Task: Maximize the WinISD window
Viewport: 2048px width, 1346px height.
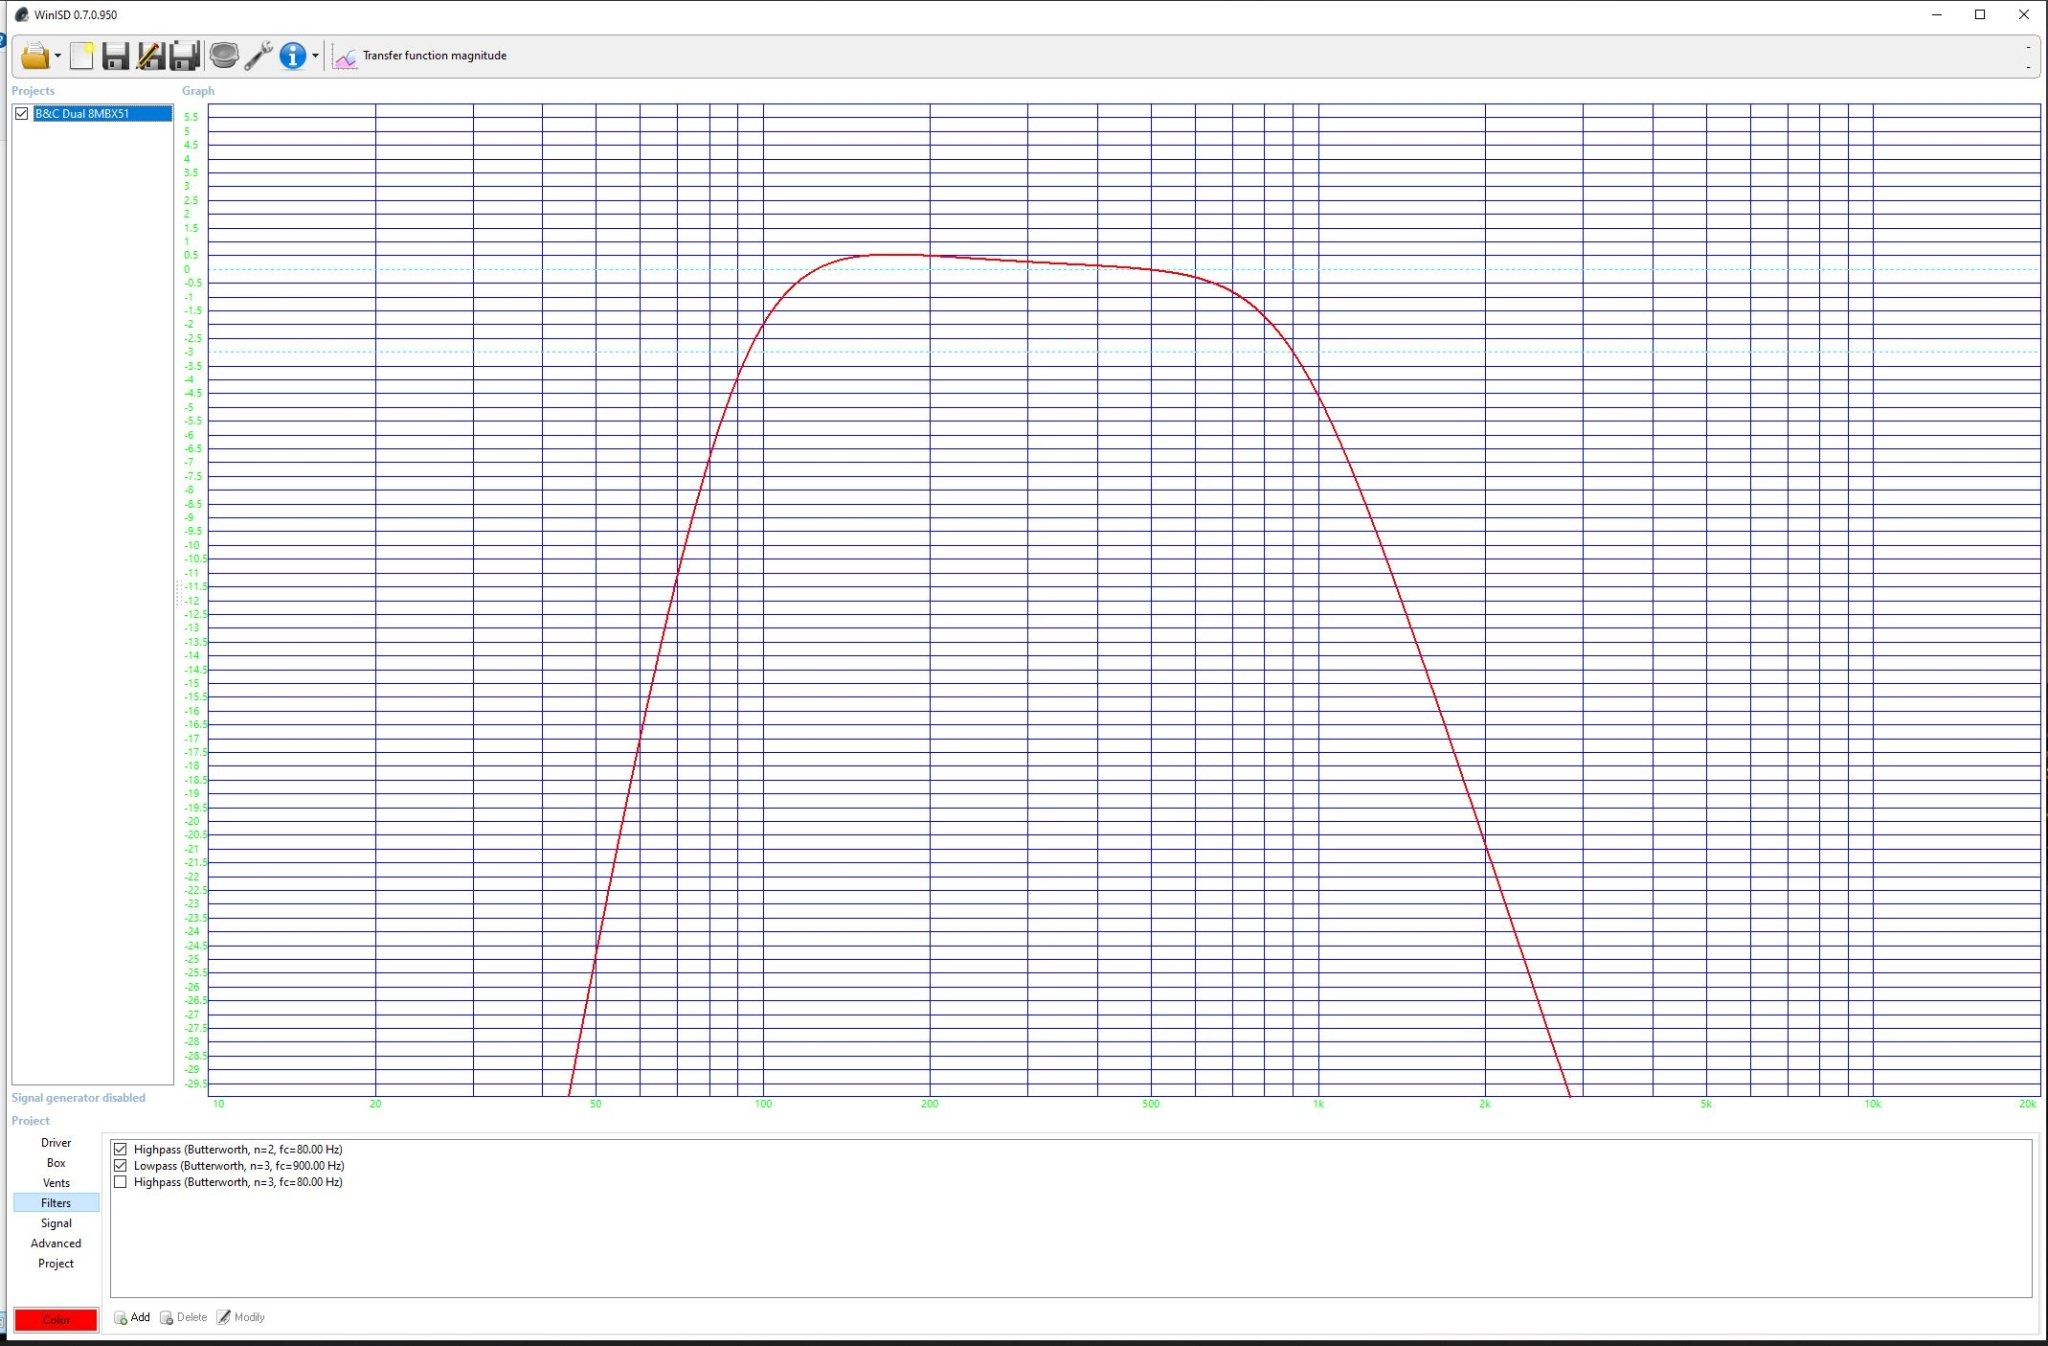Action: point(1980,15)
